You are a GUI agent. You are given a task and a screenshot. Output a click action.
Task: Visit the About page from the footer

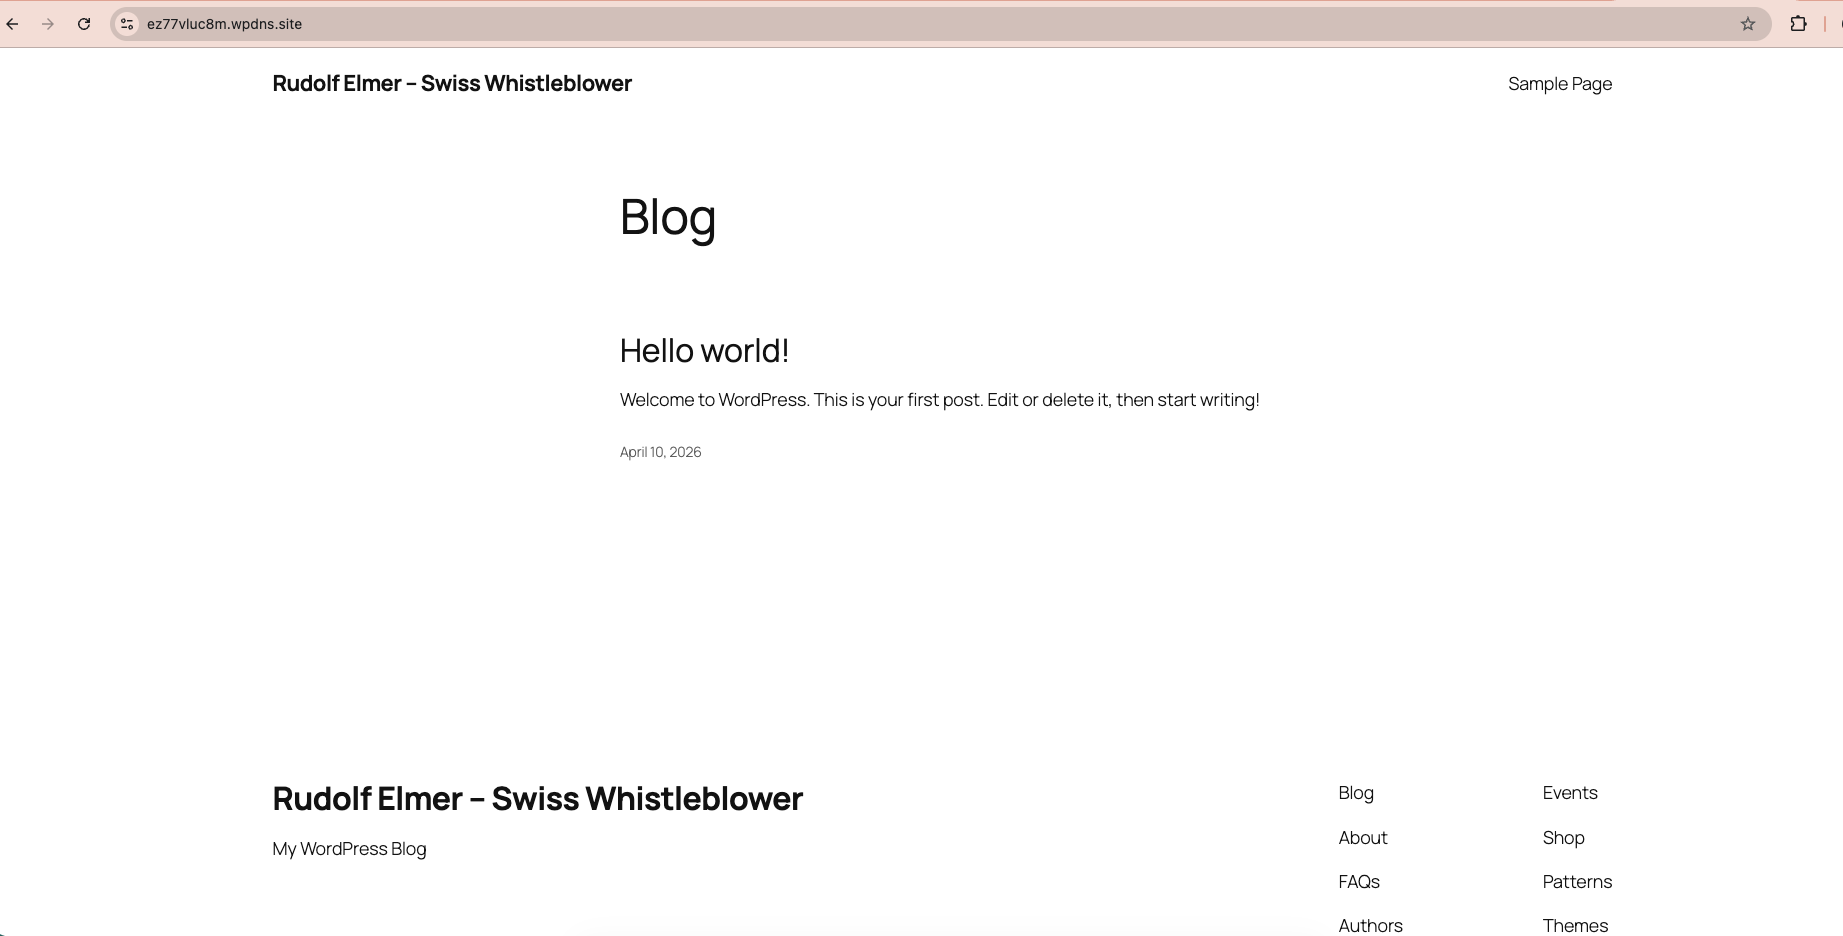point(1362,838)
